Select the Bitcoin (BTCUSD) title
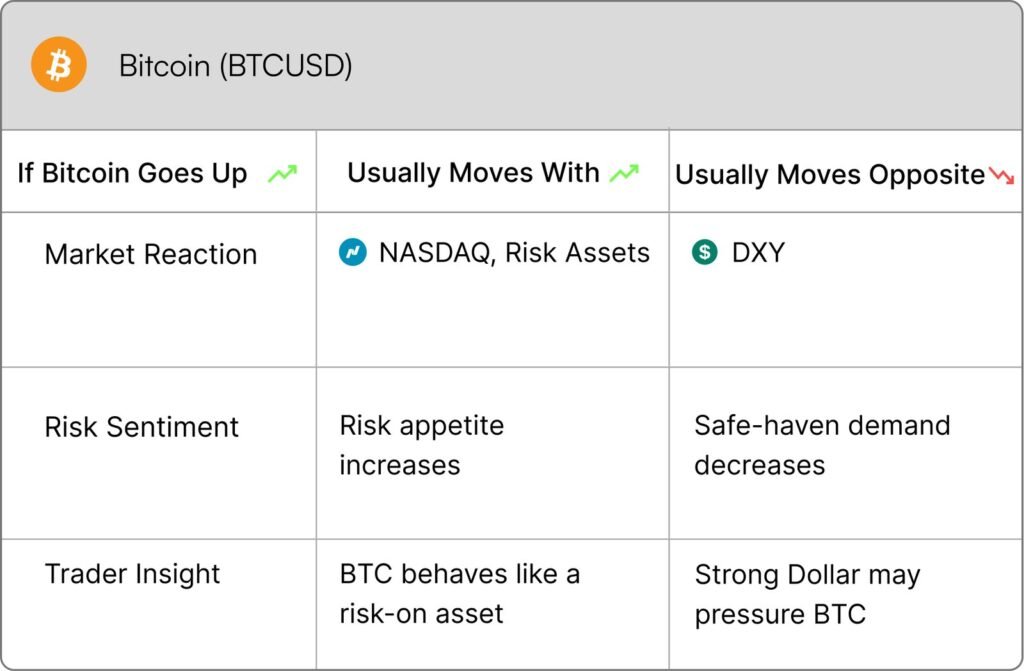The width and height of the screenshot is (1024, 671). coord(236,66)
